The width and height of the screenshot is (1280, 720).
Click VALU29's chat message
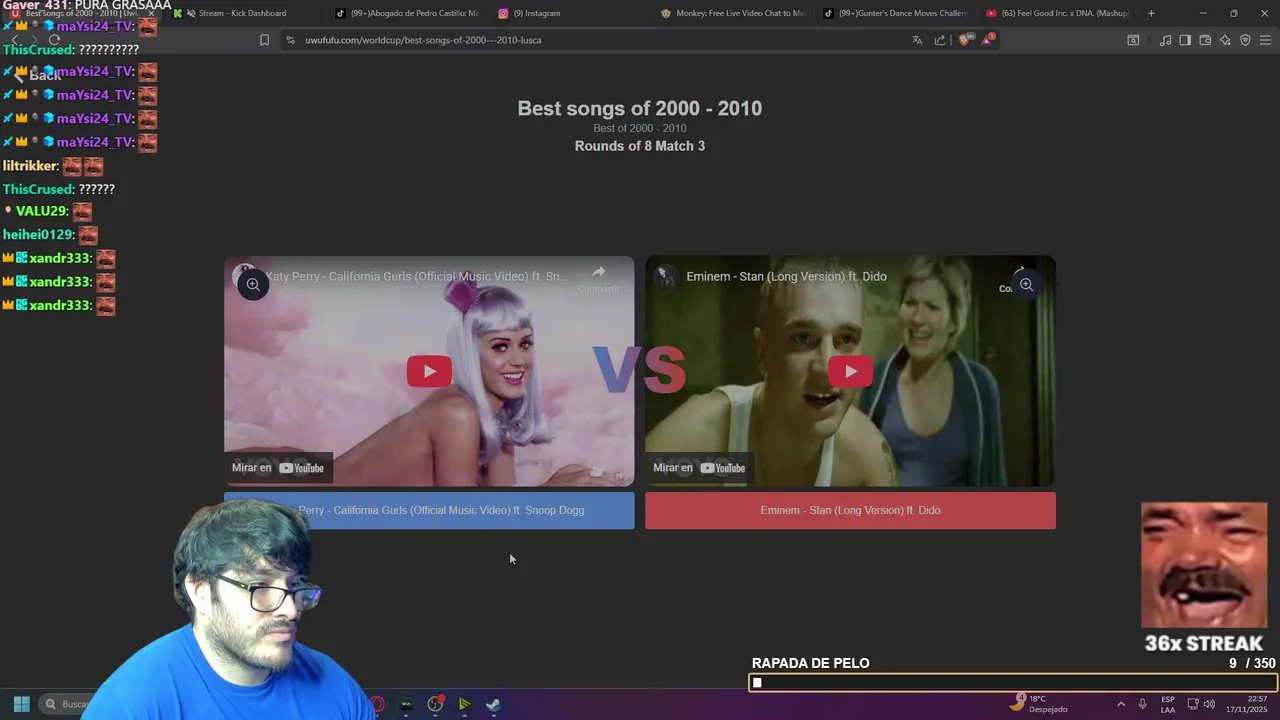(49, 212)
